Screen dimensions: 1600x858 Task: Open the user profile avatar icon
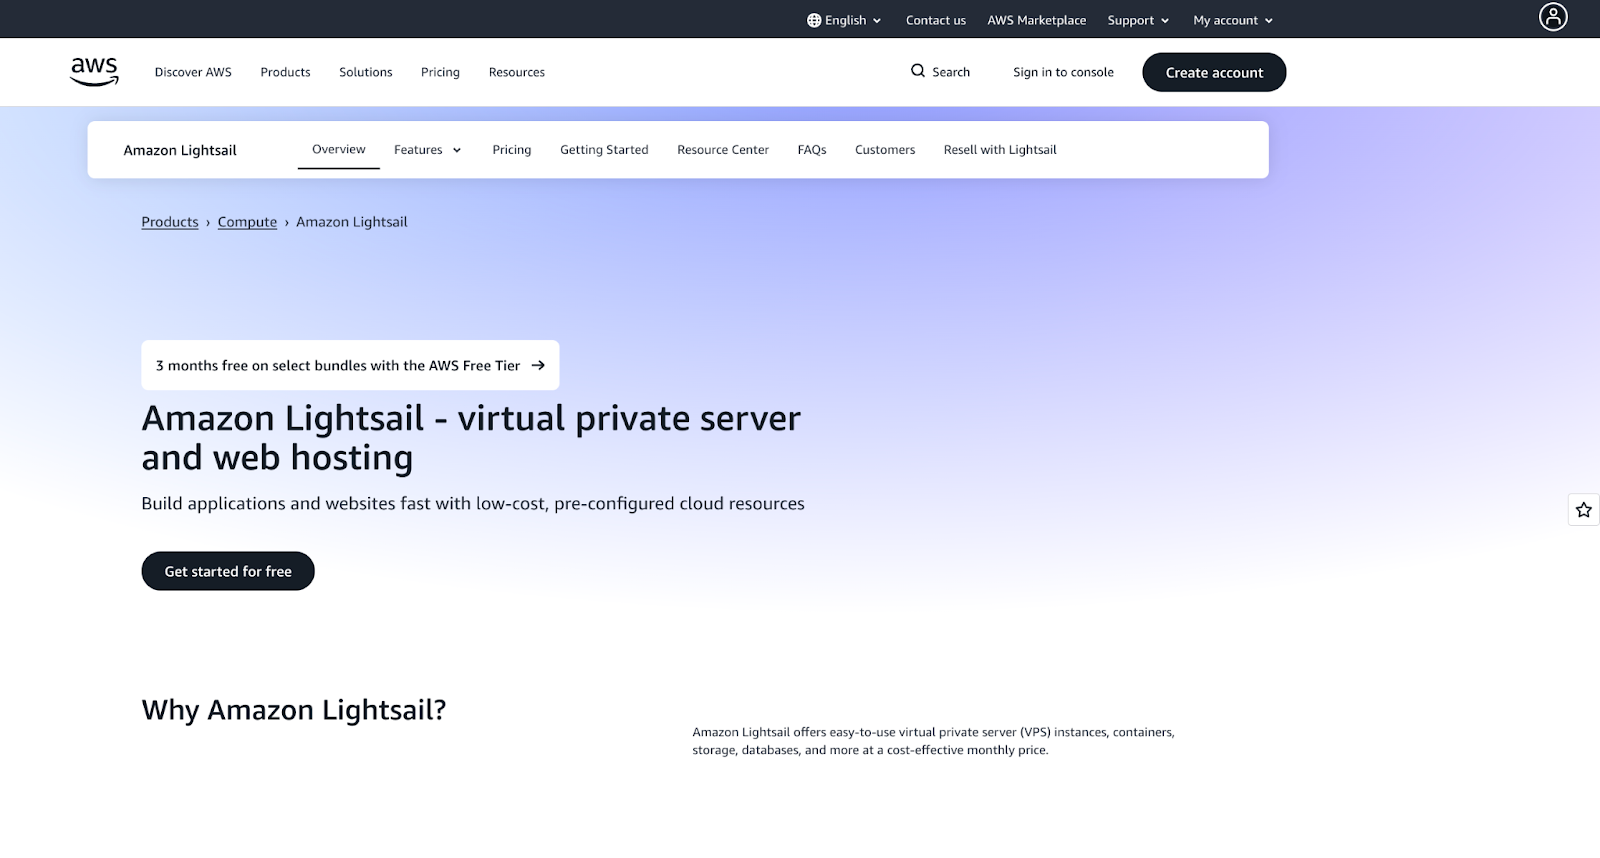click(1553, 17)
